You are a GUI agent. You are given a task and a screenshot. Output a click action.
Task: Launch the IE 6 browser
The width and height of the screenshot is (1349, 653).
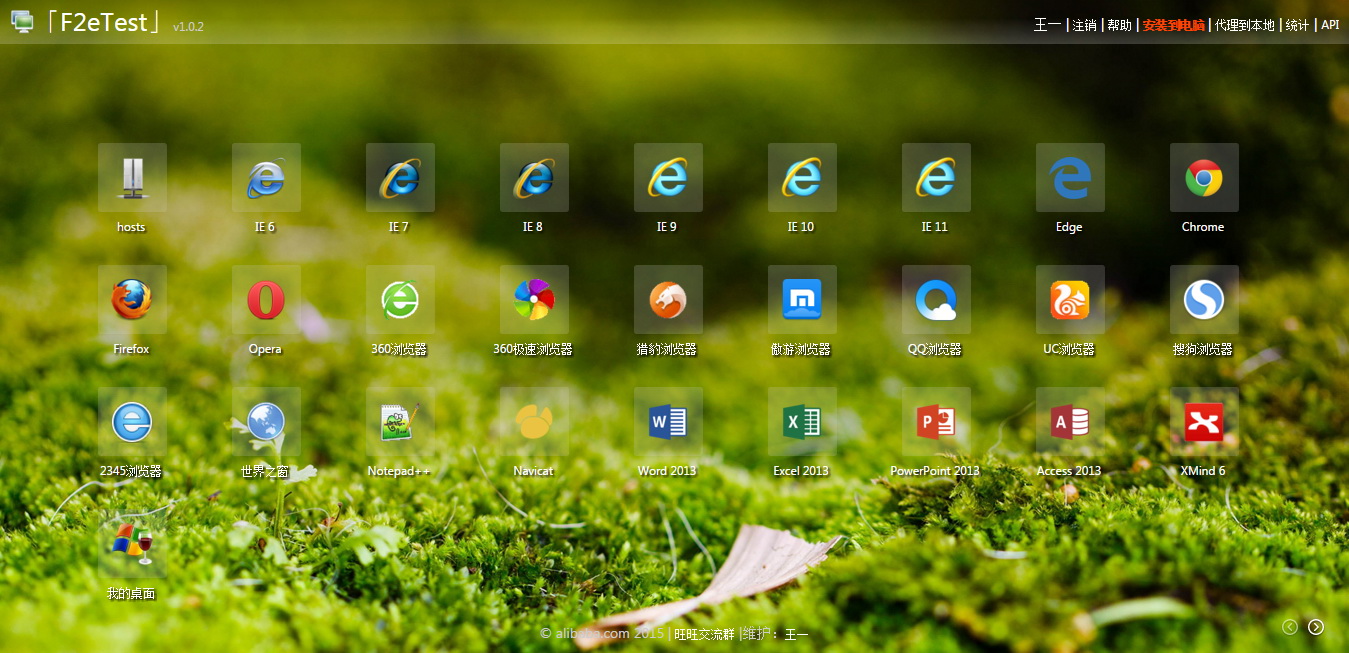coord(266,178)
